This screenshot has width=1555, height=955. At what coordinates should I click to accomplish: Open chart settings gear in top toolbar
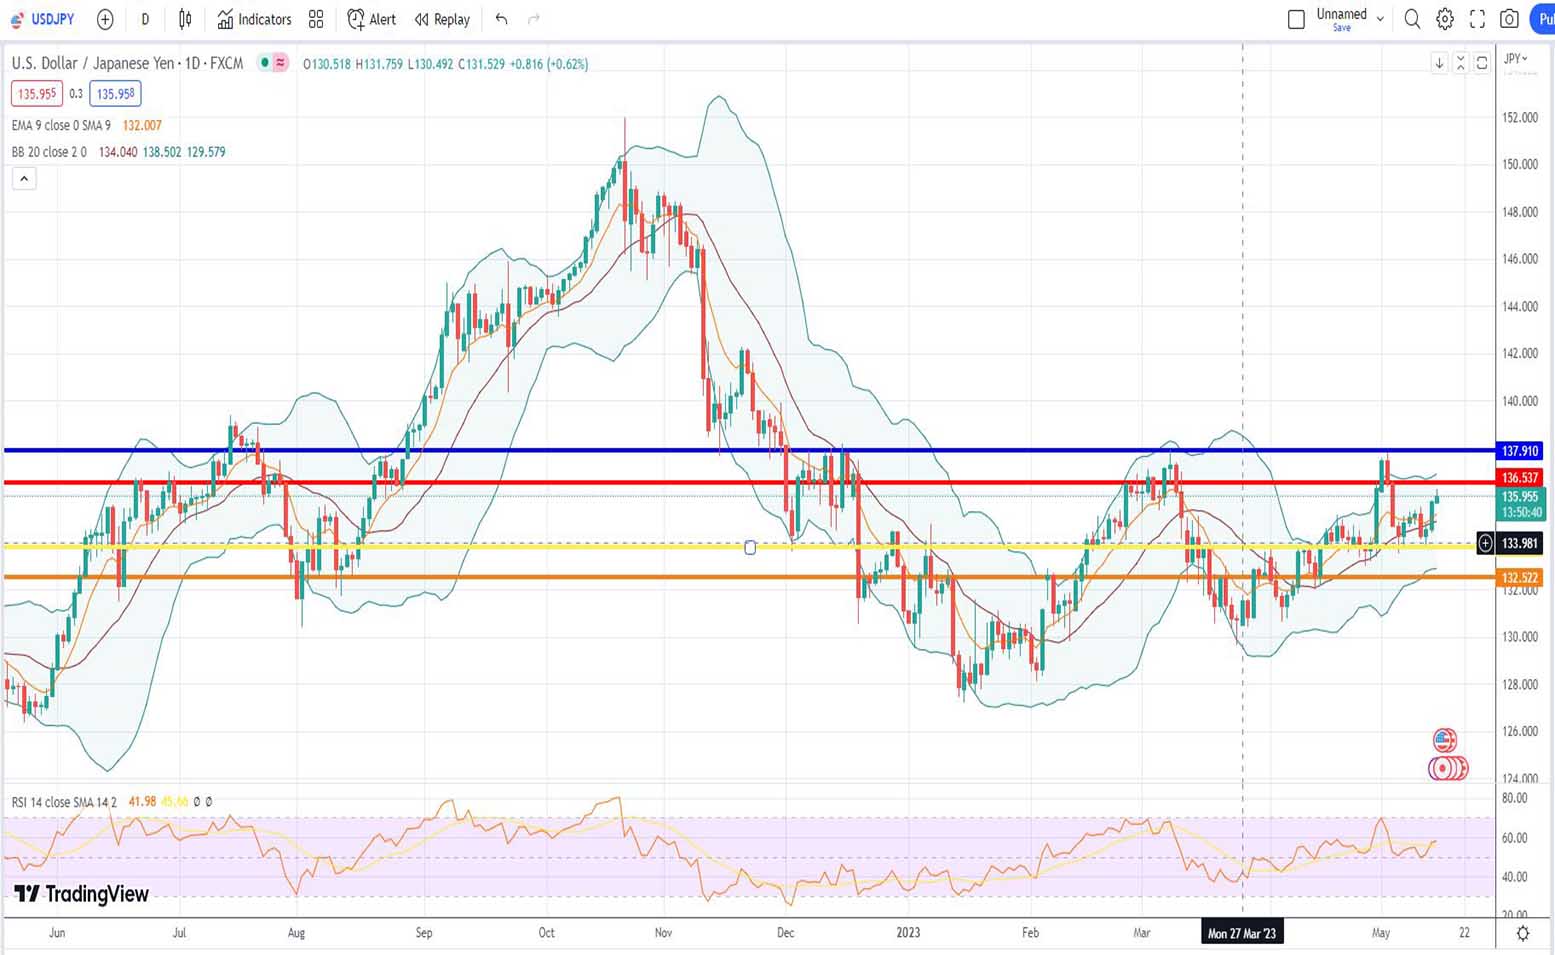tap(1445, 19)
